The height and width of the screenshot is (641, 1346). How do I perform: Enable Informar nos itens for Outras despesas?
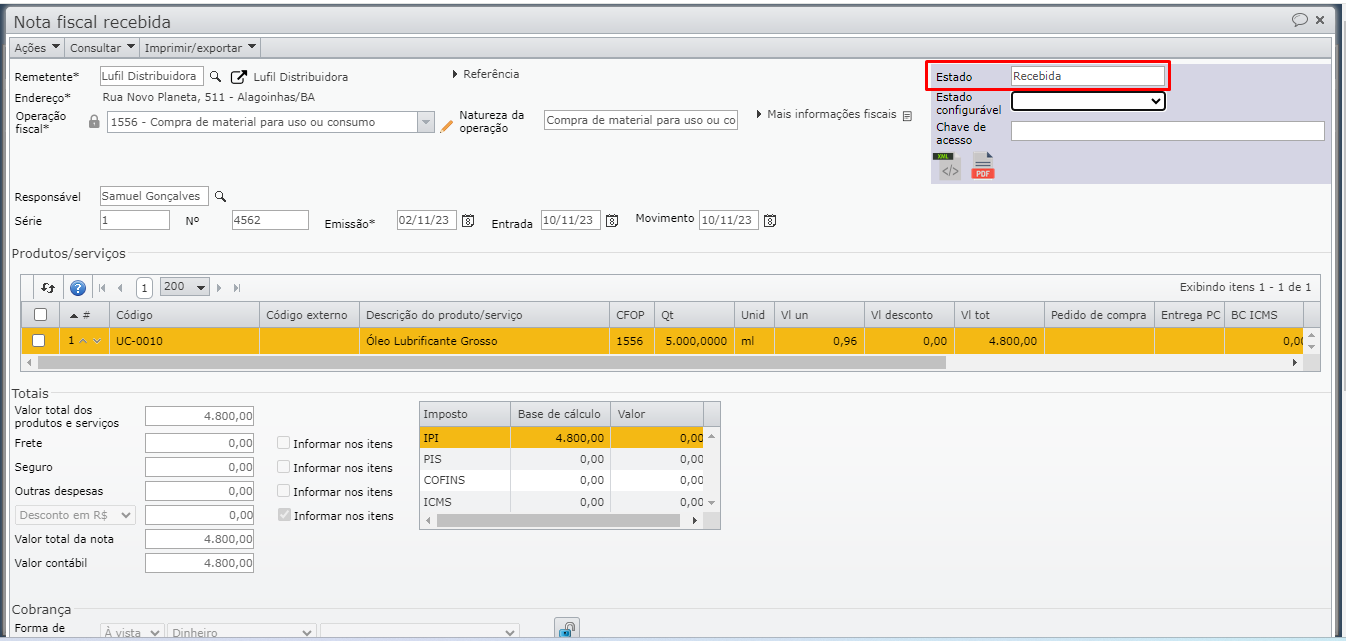tap(284, 491)
